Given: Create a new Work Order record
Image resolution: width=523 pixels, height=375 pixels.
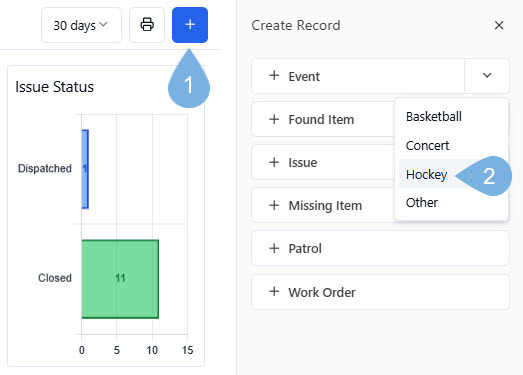Looking at the screenshot, I should tap(380, 292).
